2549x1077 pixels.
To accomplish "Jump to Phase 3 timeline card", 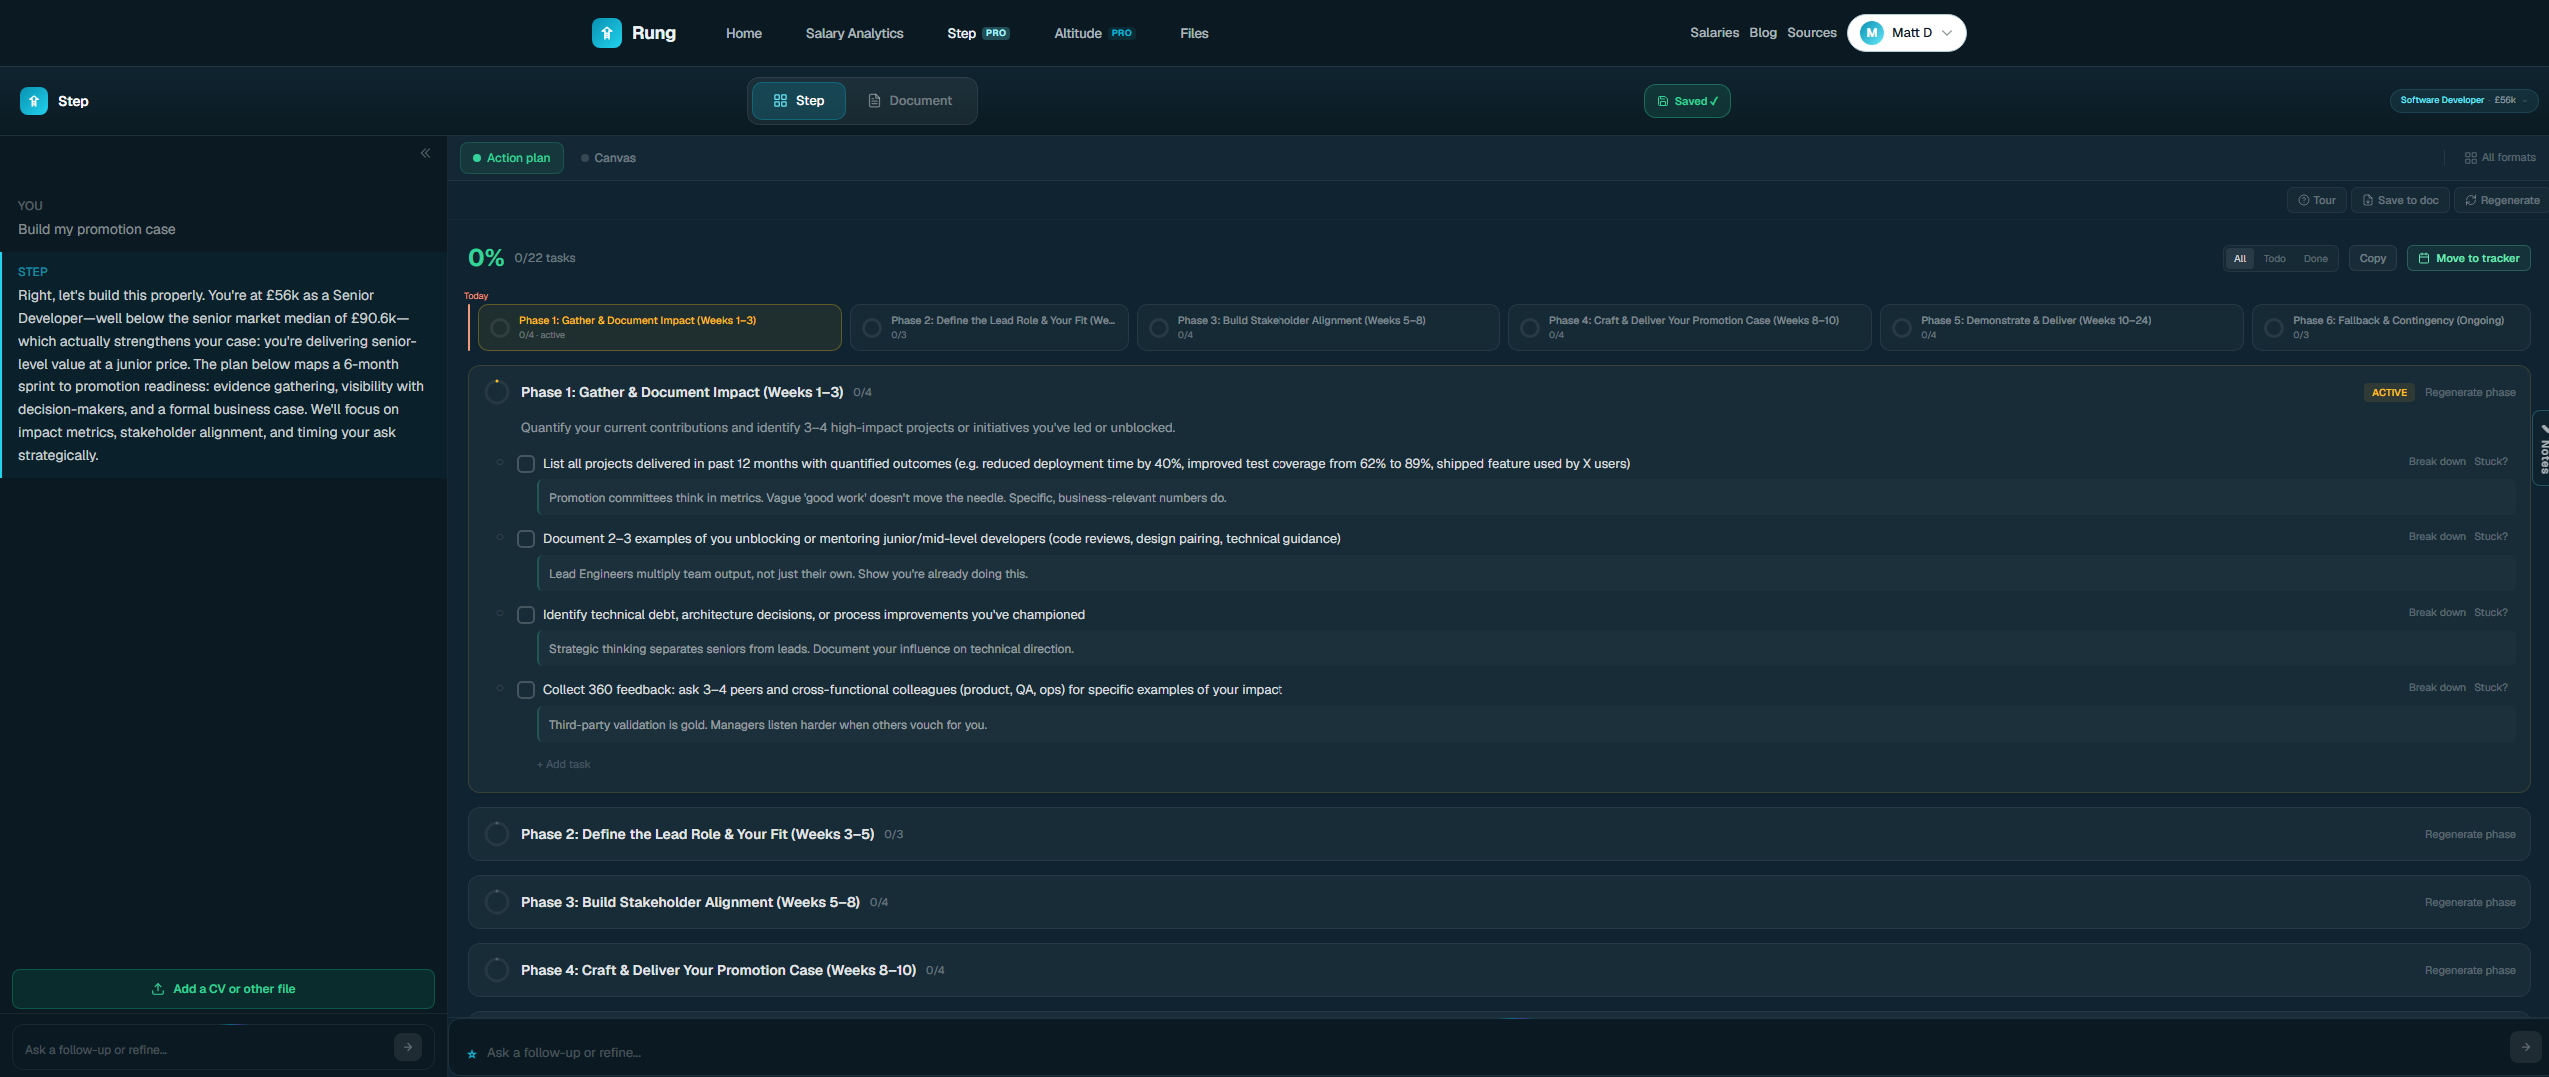I will coord(1318,327).
